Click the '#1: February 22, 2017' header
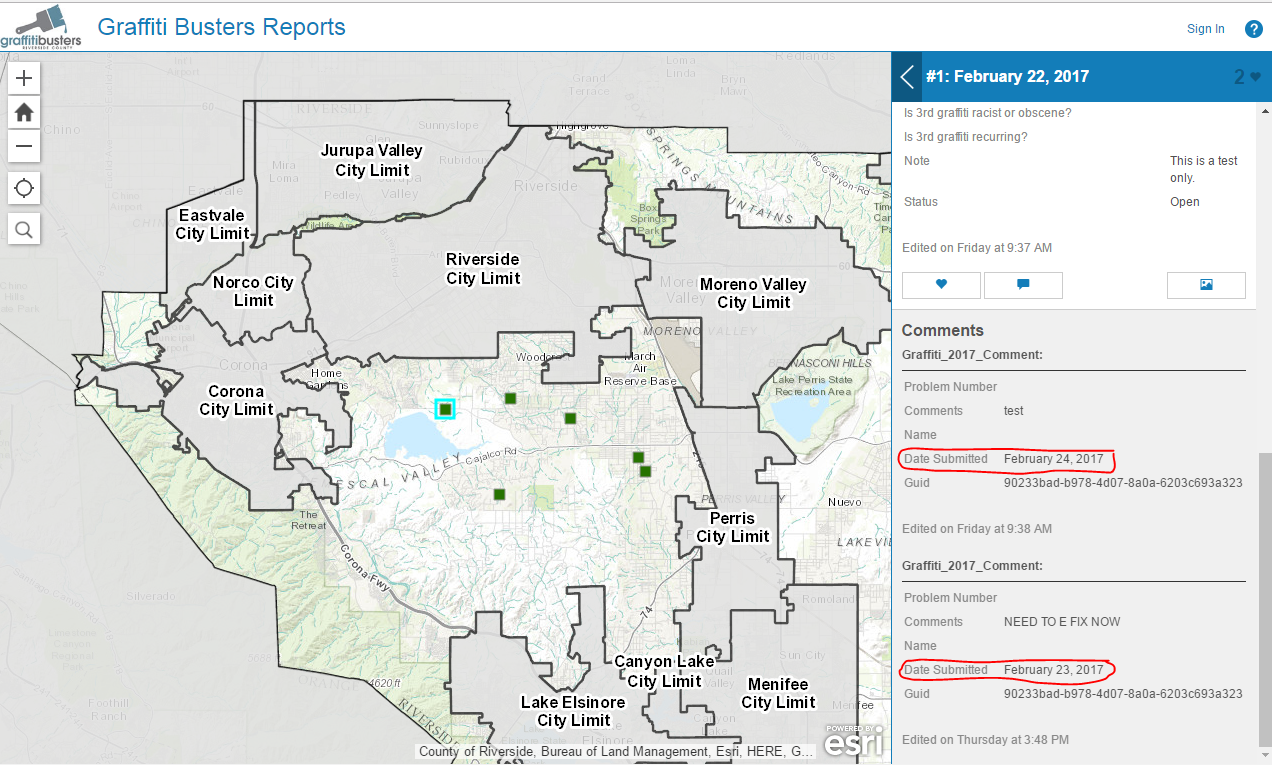This screenshot has width=1272, height=765. 1008,77
